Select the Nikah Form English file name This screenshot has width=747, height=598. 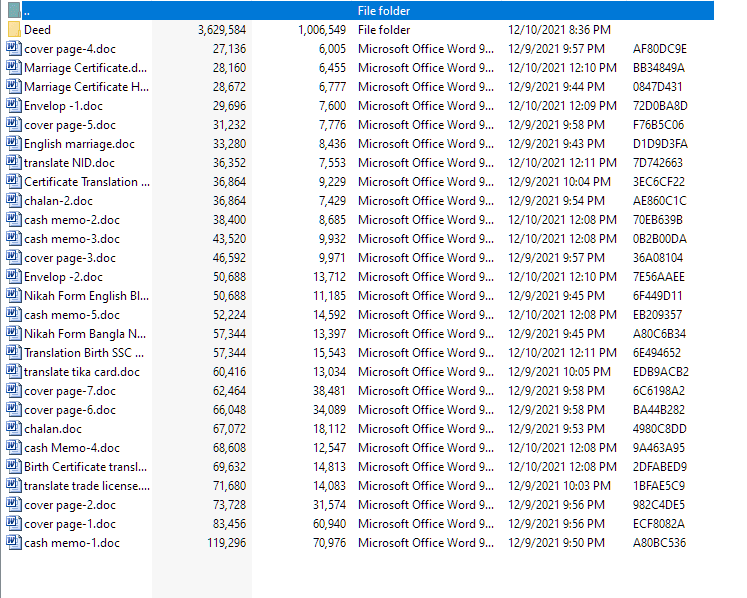(86, 296)
